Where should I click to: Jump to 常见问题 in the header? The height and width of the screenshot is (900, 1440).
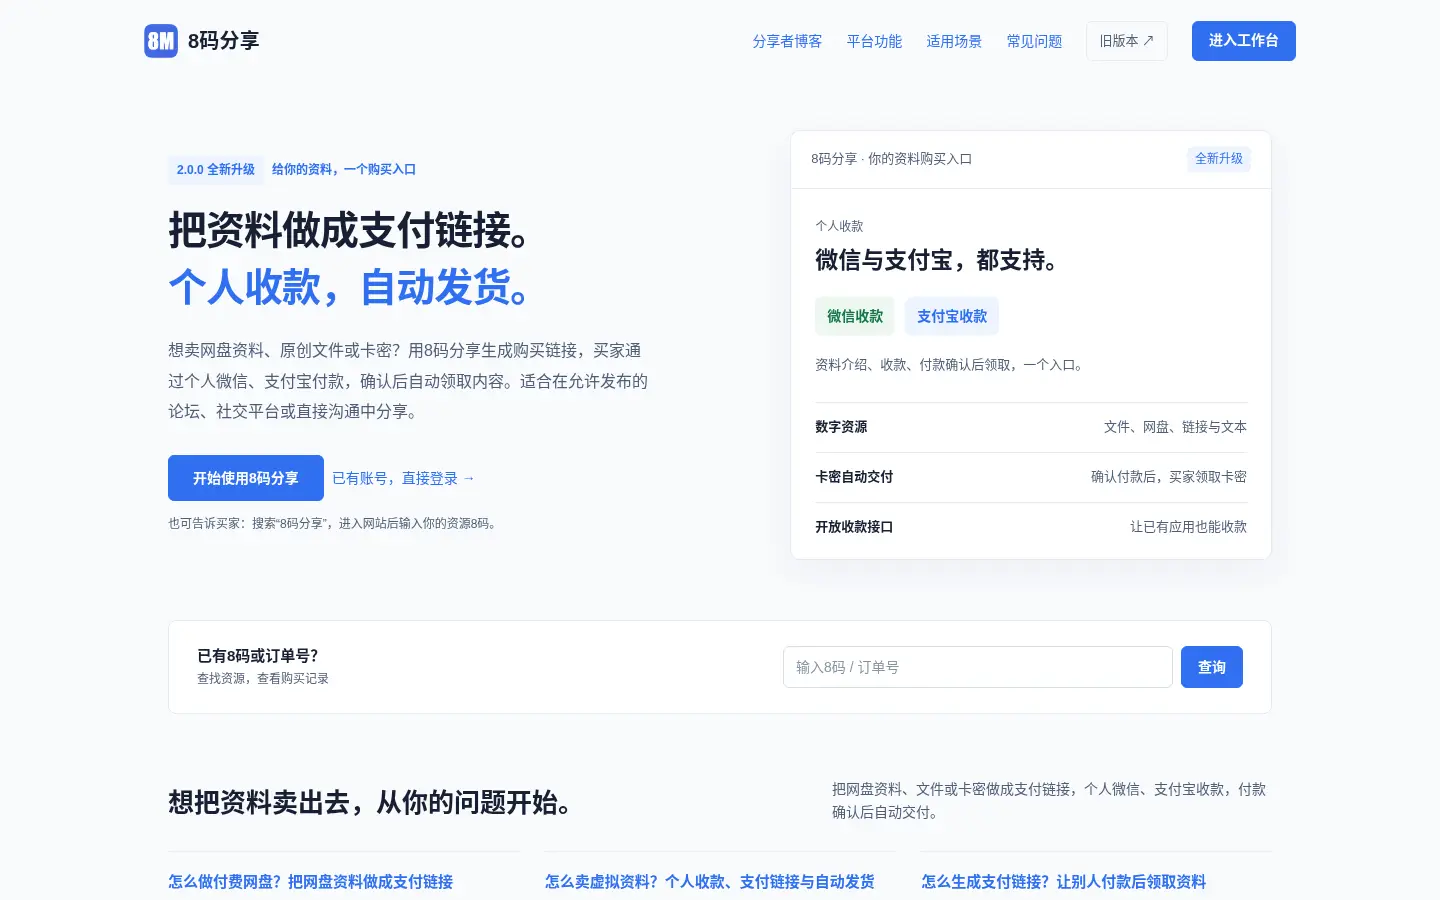[x=1034, y=41]
